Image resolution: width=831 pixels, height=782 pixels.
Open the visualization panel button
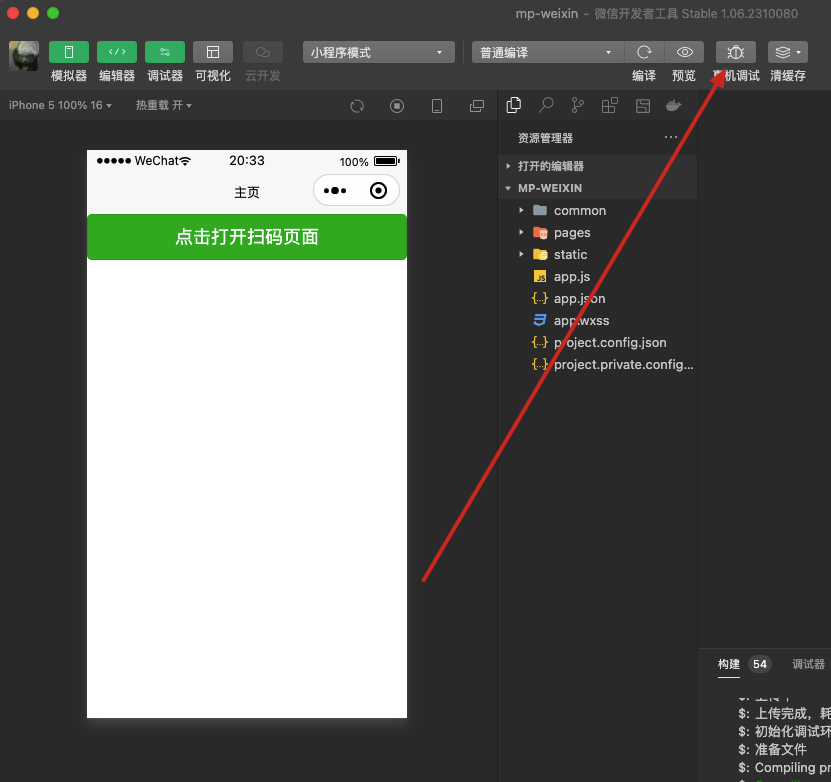(x=213, y=52)
